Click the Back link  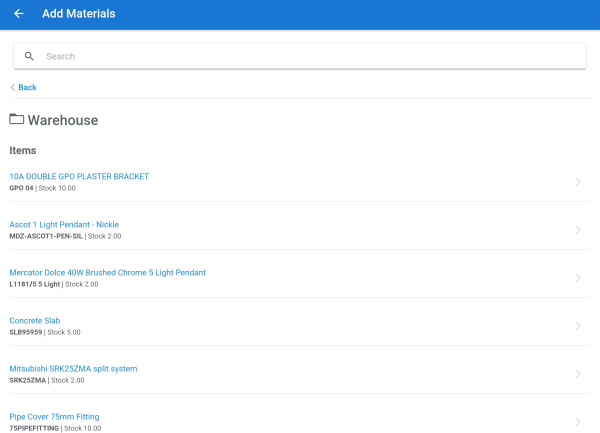click(x=27, y=87)
